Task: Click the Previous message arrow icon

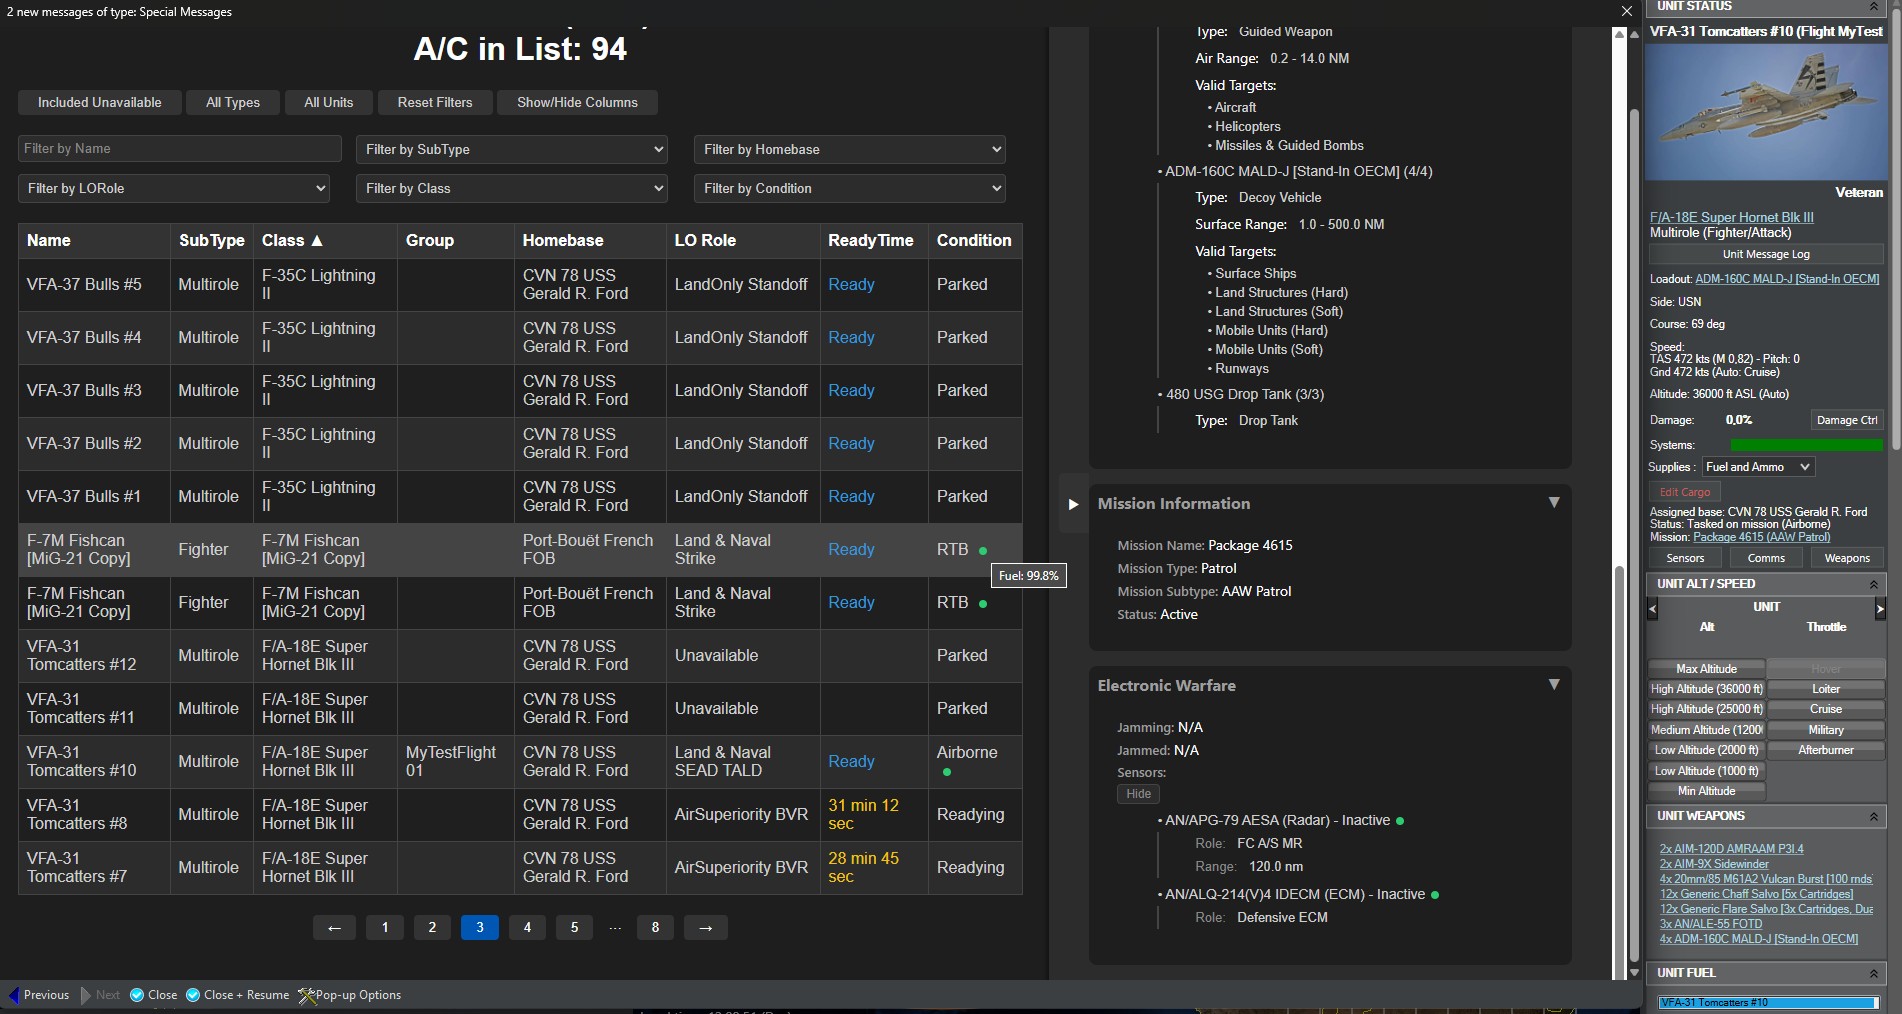Action: (x=14, y=995)
